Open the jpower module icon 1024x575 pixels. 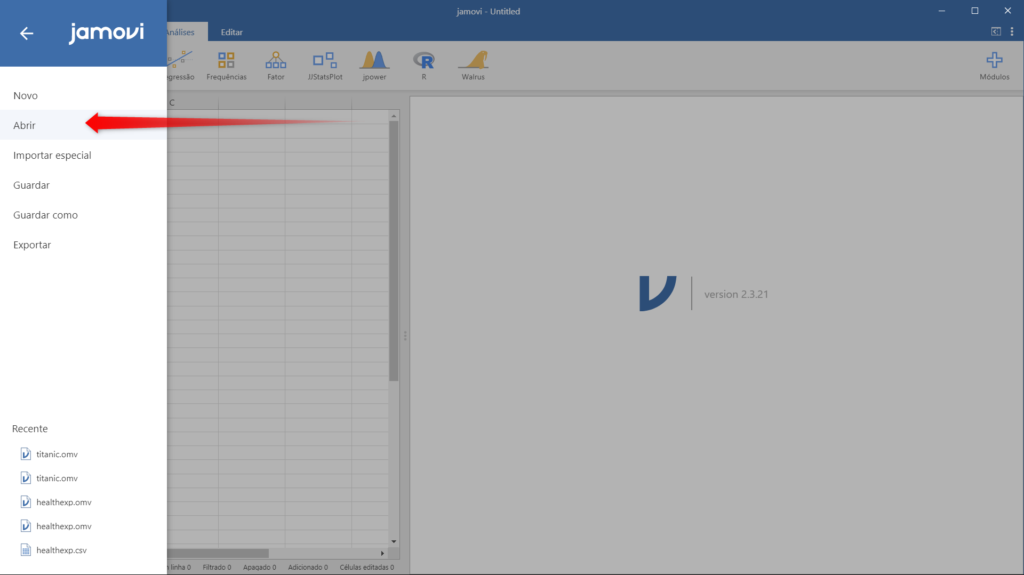click(x=374, y=66)
